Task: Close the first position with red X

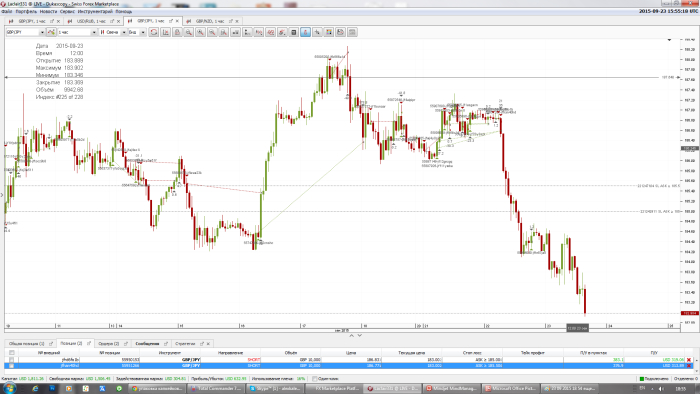Action: [x=689, y=360]
